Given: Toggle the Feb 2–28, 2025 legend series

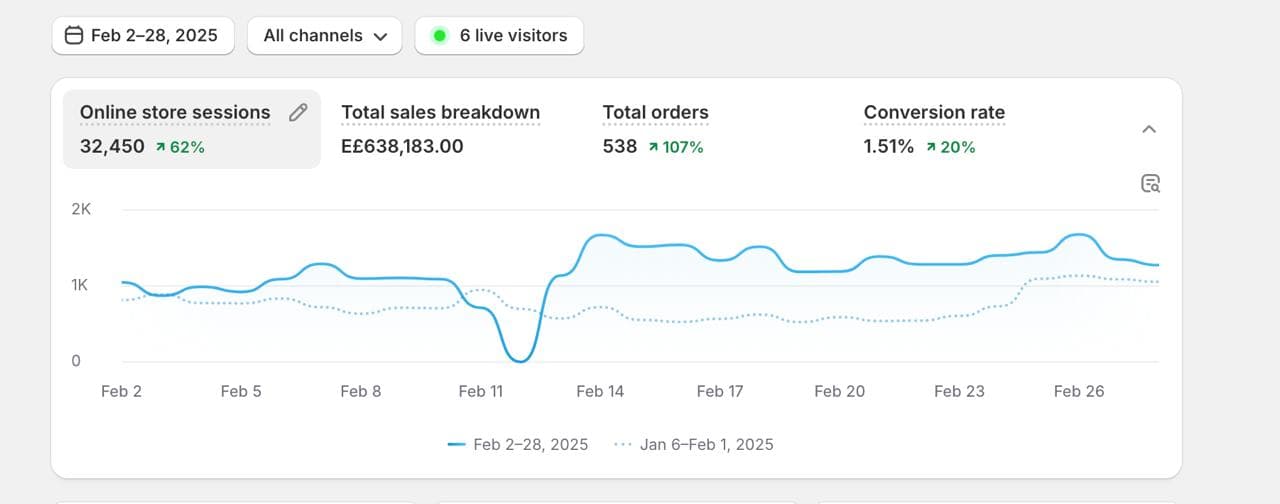Looking at the screenshot, I should 530,444.
